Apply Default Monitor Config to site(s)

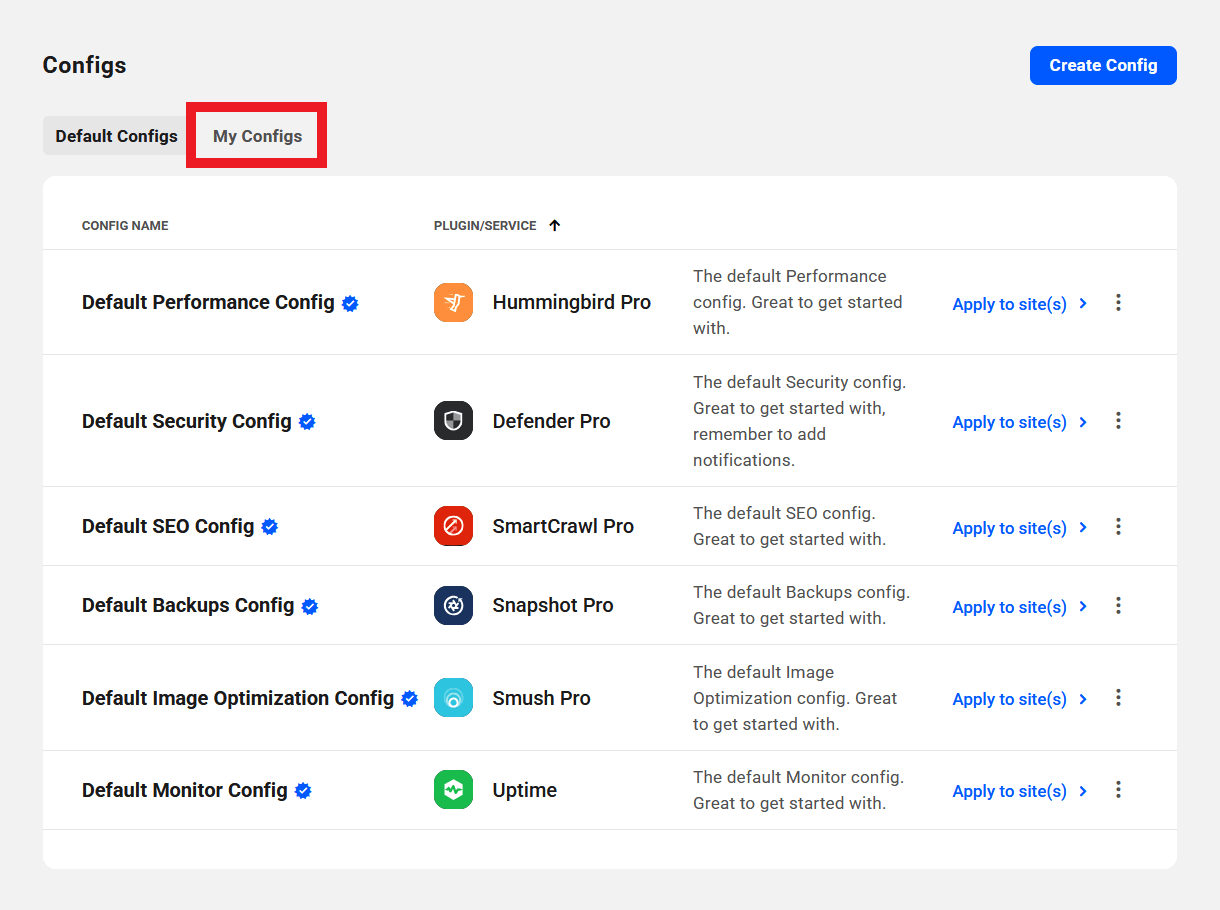click(x=1020, y=791)
